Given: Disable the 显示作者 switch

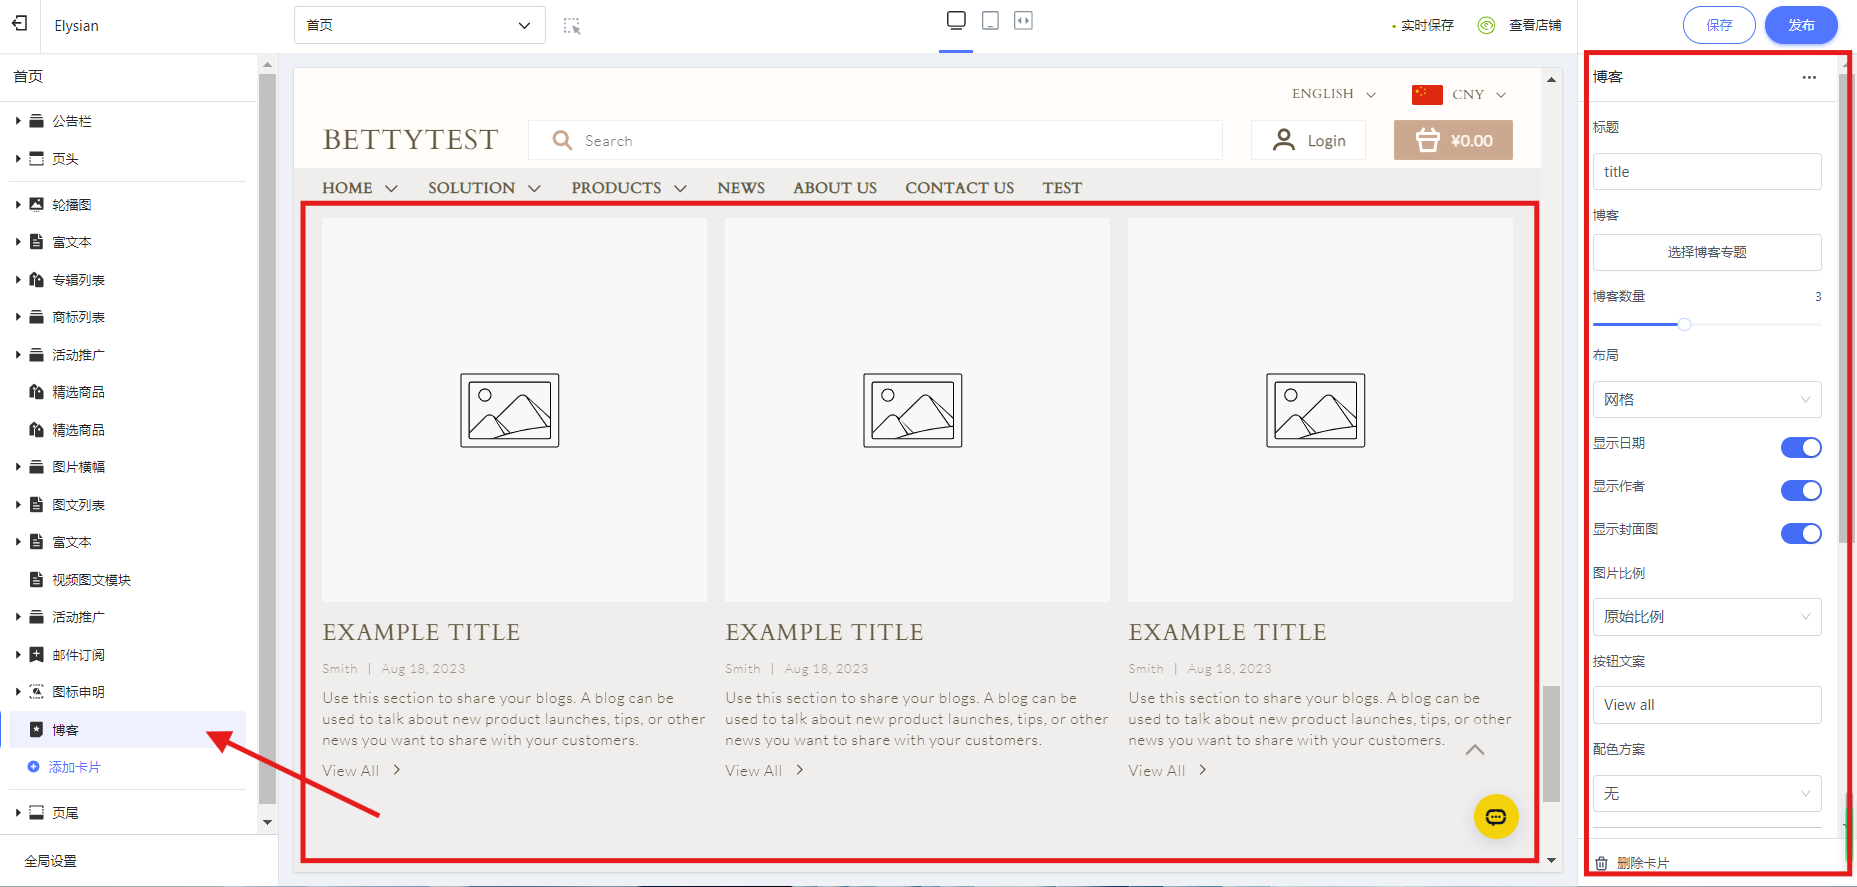Looking at the screenshot, I should click(1800, 490).
